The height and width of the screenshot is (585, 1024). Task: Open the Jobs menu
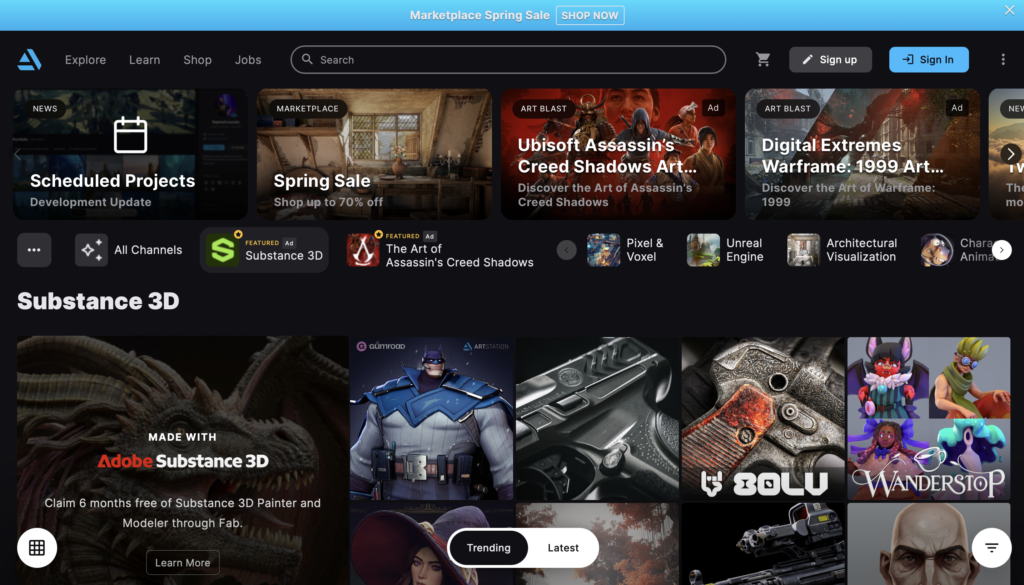point(248,59)
